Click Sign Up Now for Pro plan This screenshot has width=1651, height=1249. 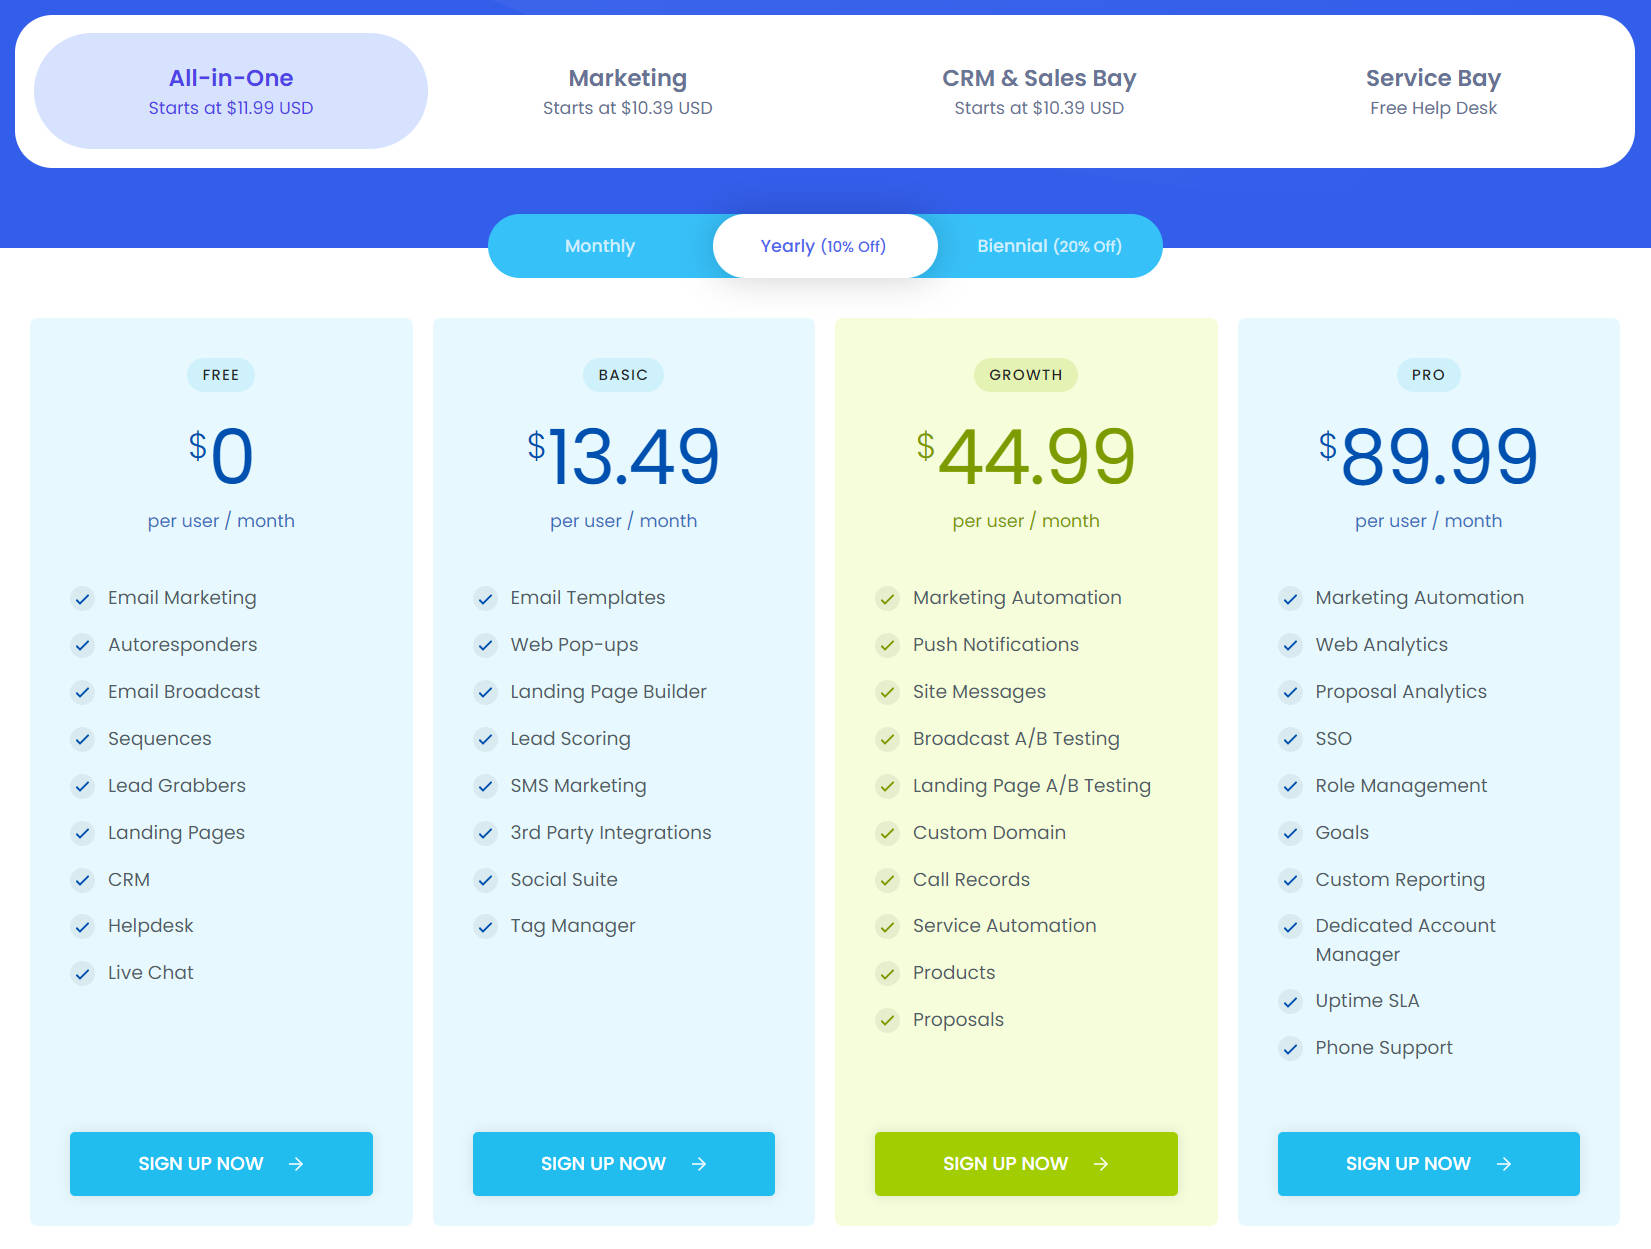1428,1163
